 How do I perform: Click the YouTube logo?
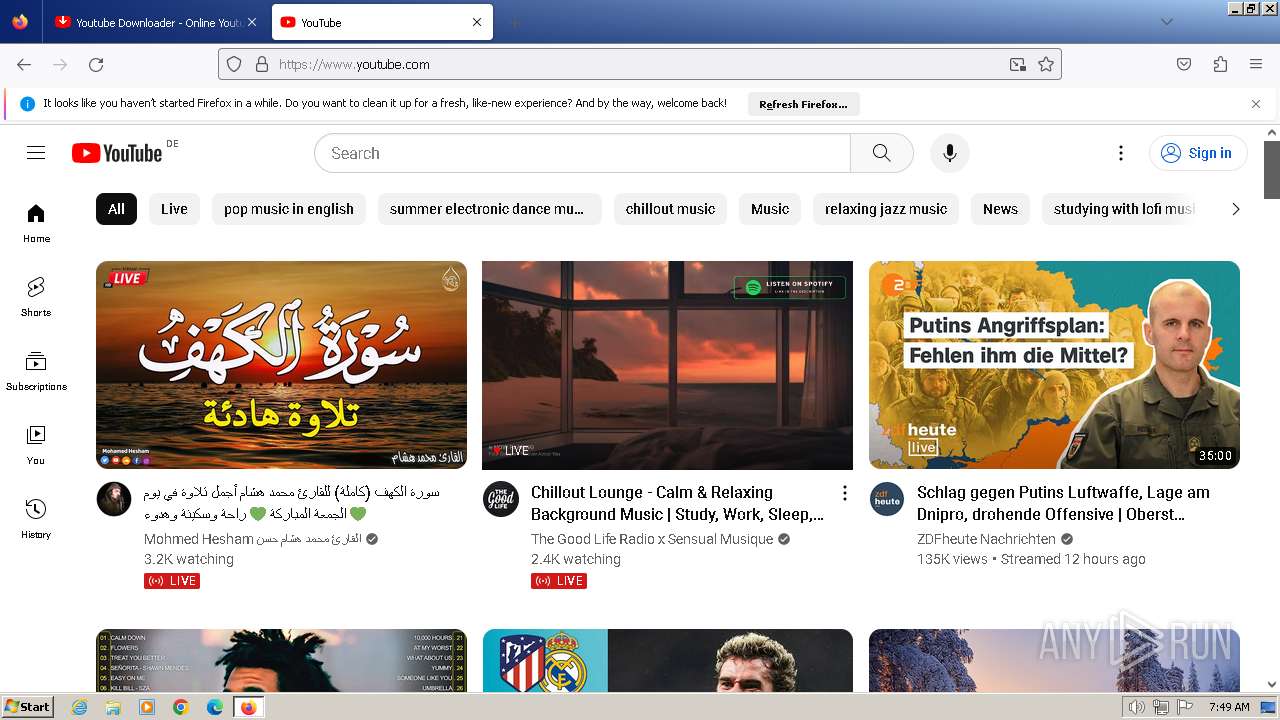coord(117,153)
